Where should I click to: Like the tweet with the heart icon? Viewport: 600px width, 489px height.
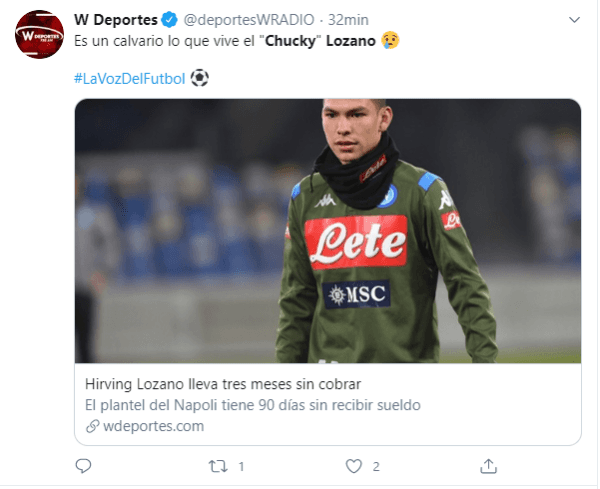coord(353,466)
